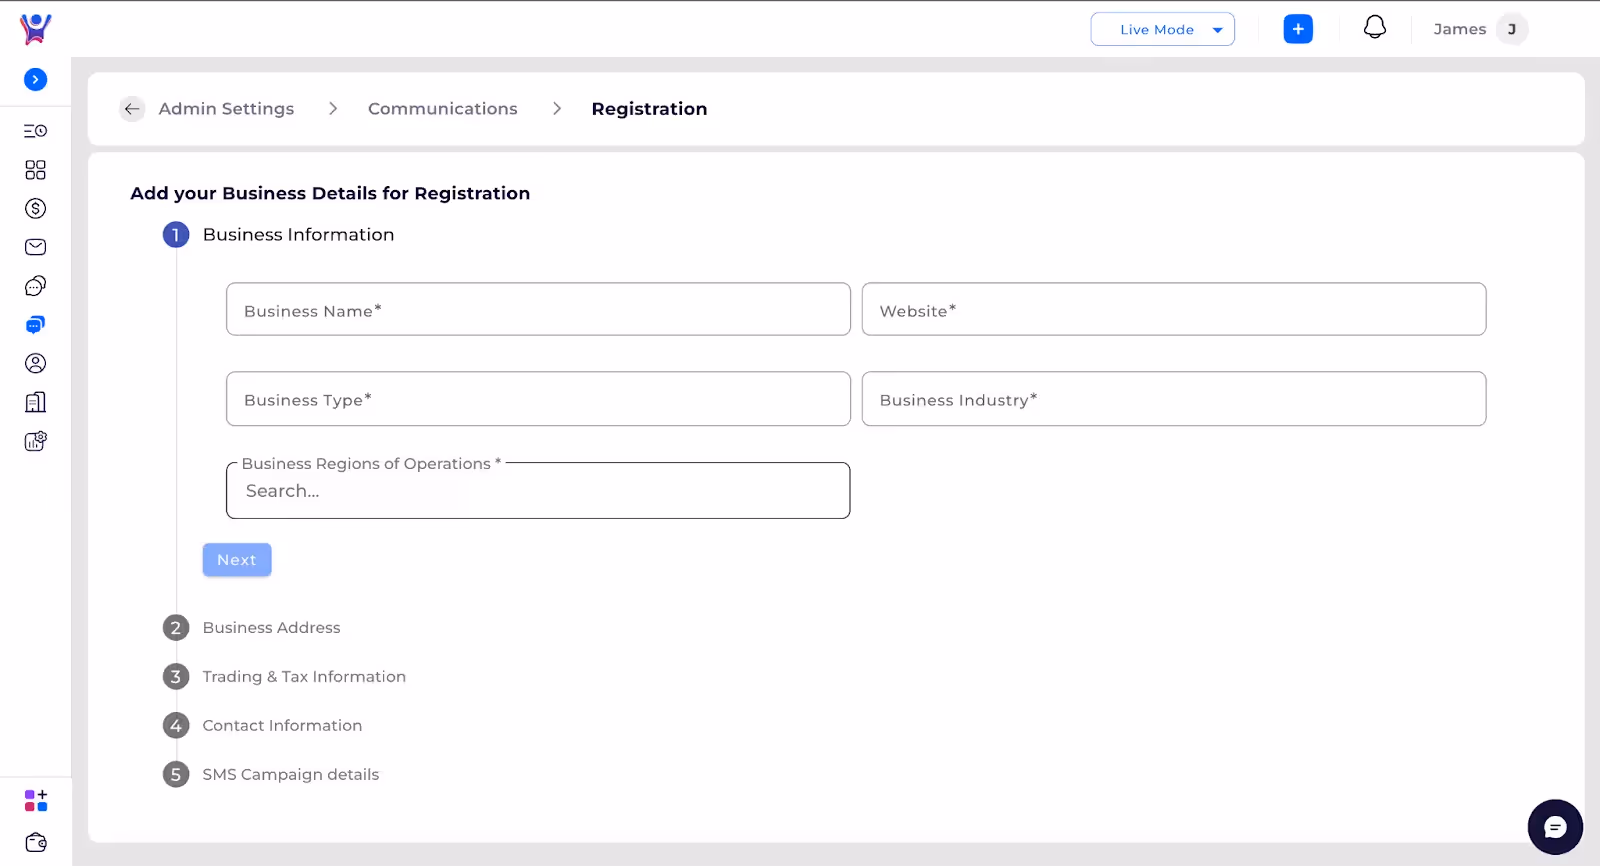Screen dimensions: 1600x866
Task: Open the chat support bubble
Action: (1554, 827)
